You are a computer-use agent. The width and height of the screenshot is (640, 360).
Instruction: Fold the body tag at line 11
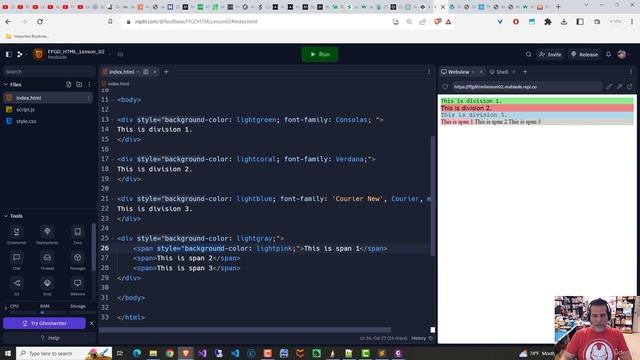click(113, 100)
